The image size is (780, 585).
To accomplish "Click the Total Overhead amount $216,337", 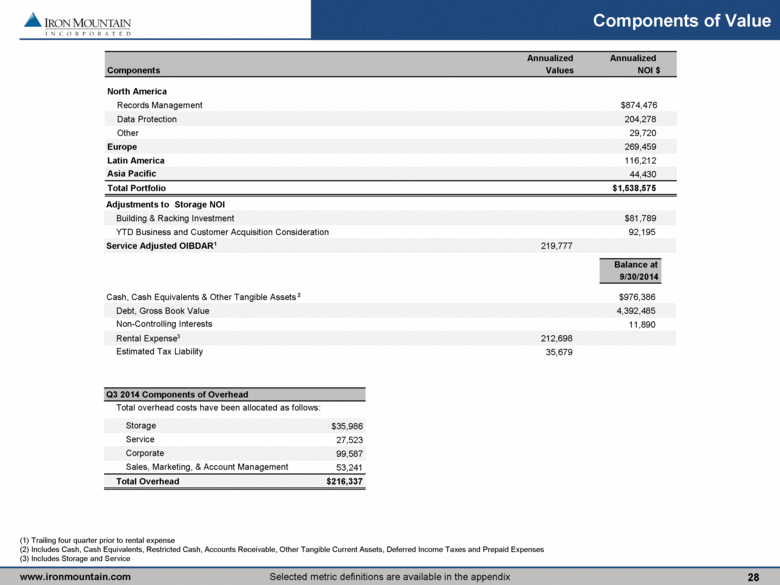I will tap(341, 481).
